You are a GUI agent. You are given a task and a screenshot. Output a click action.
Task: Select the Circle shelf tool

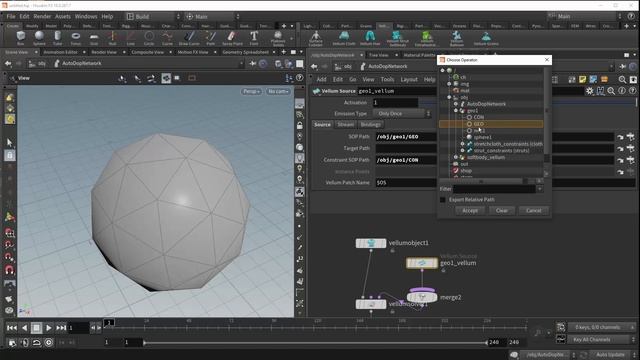pyautogui.click(x=149, y=38)
